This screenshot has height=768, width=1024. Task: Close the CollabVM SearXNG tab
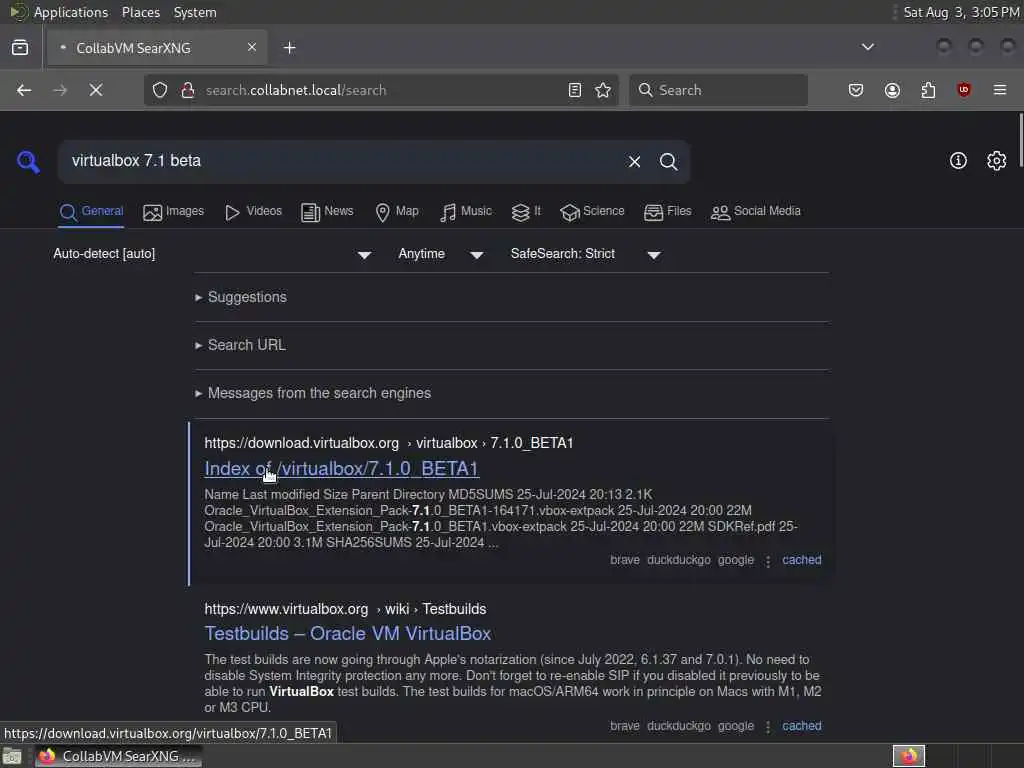[x=252, y=47]
